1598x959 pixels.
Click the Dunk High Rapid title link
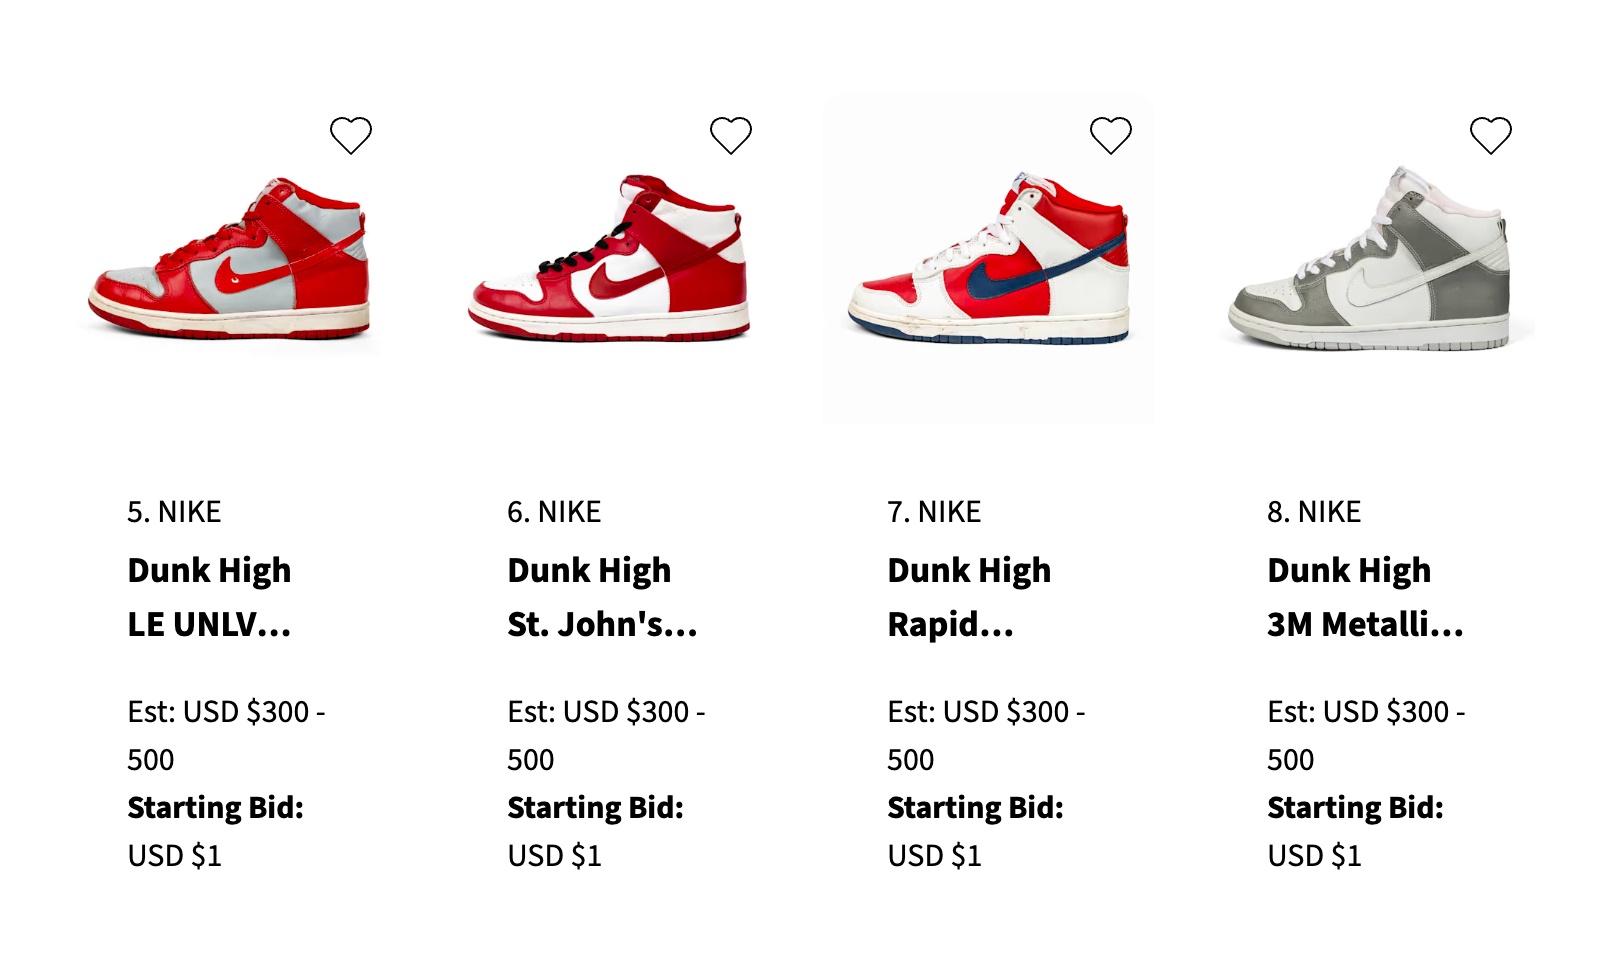click(x=969, y=597)
